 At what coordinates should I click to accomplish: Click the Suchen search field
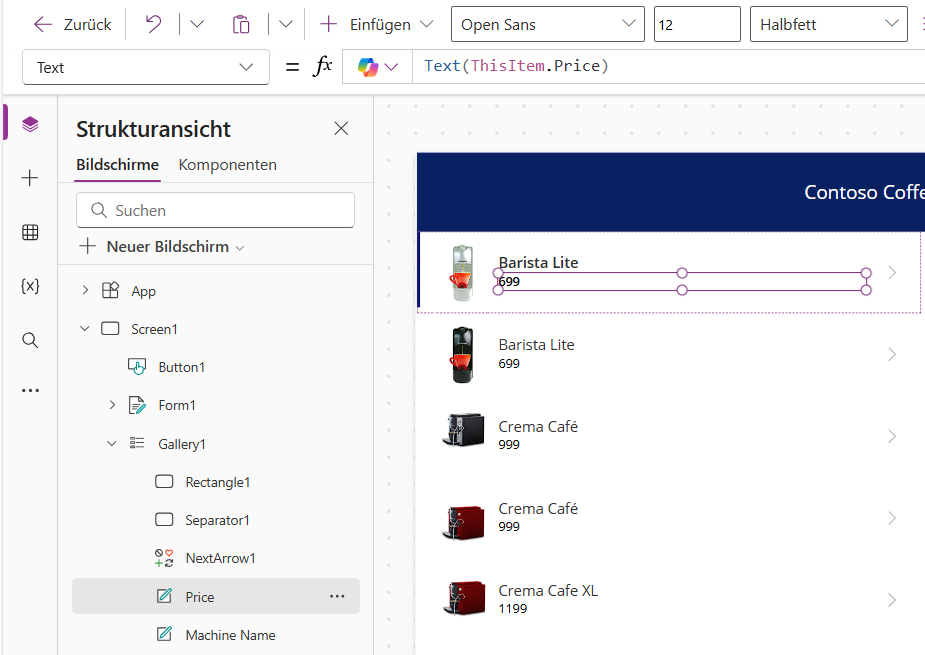pos(215,210)
